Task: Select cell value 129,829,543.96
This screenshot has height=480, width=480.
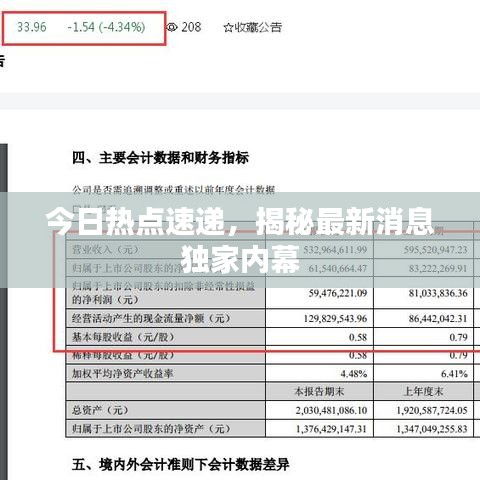Action: pos(335,318)
